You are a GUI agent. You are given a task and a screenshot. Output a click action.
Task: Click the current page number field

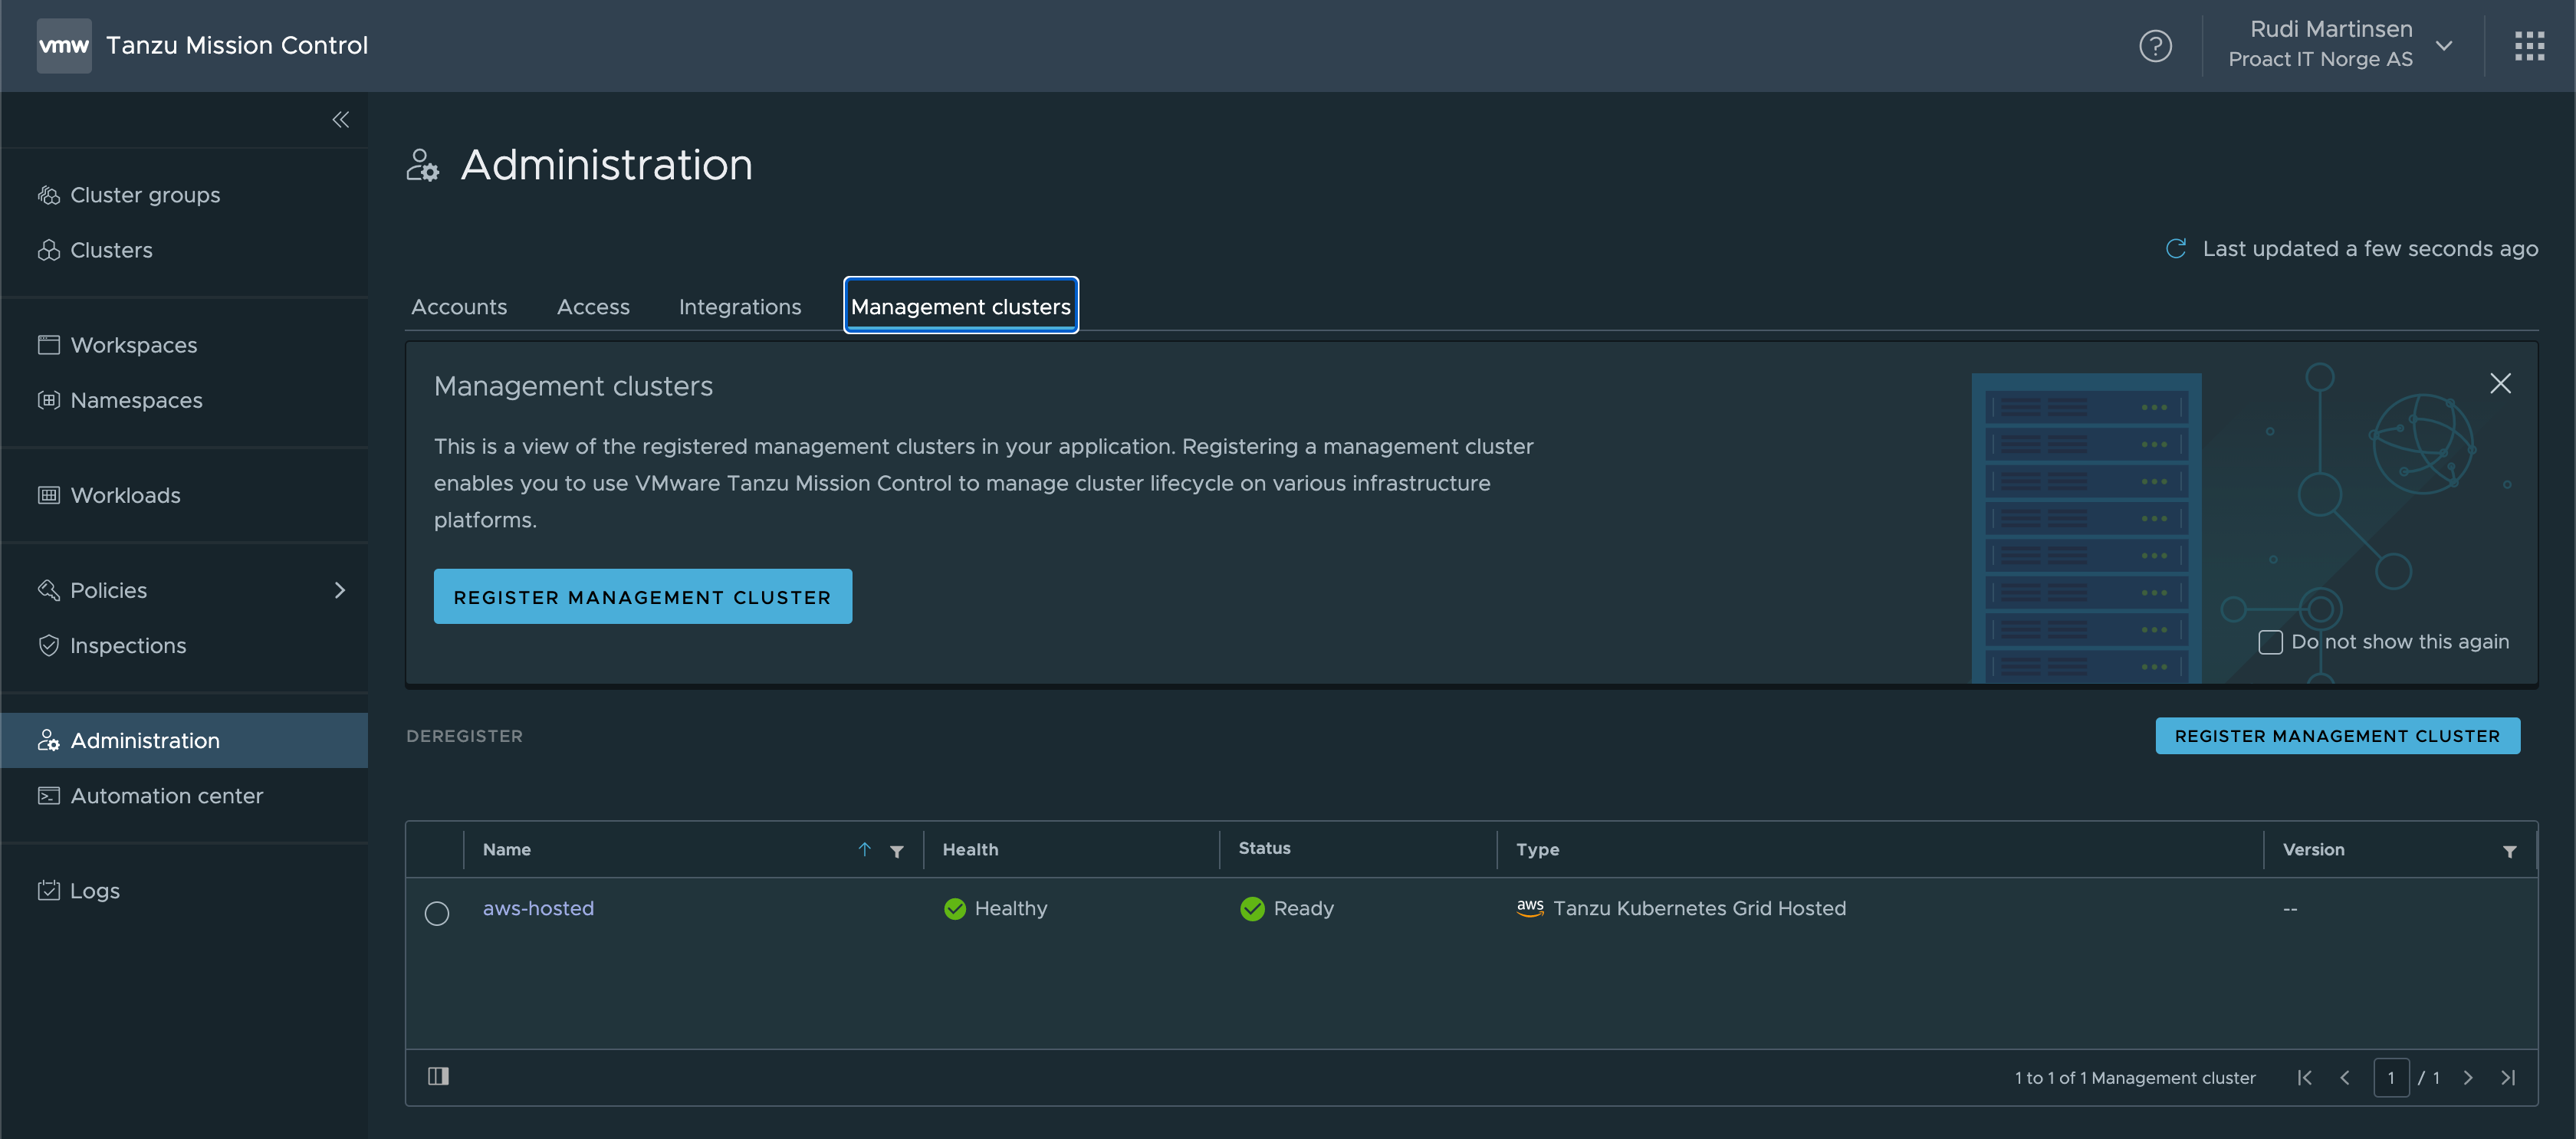pos(2391,1077)
